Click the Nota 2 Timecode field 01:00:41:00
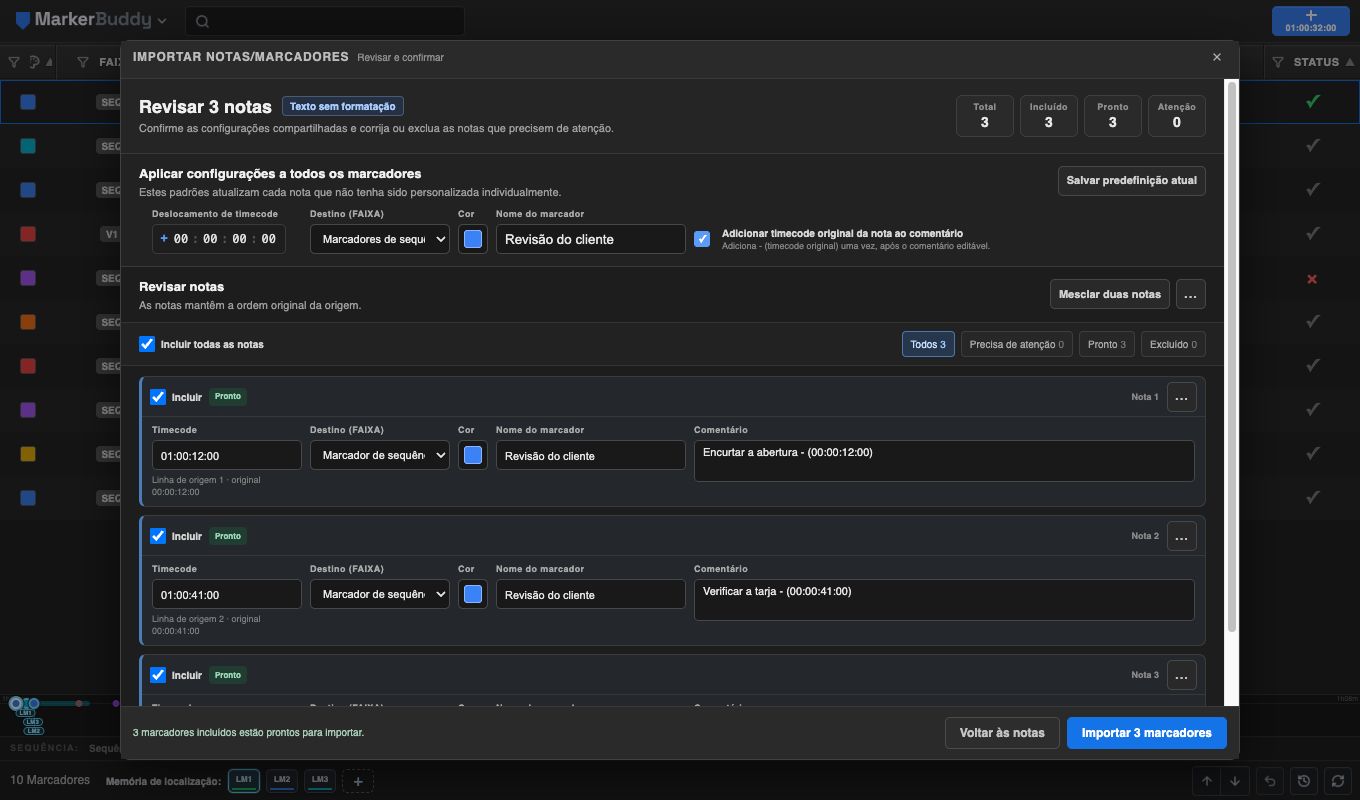Screen dimensions: 1360x800 [x=227, y=594]
